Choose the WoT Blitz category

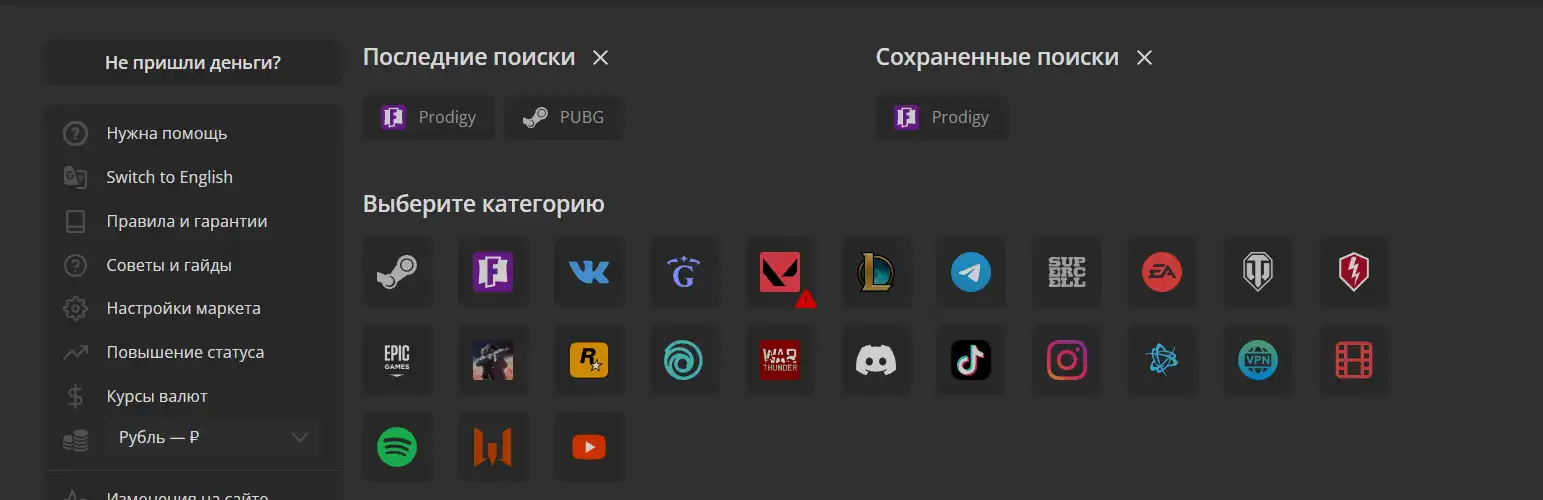1354,272
